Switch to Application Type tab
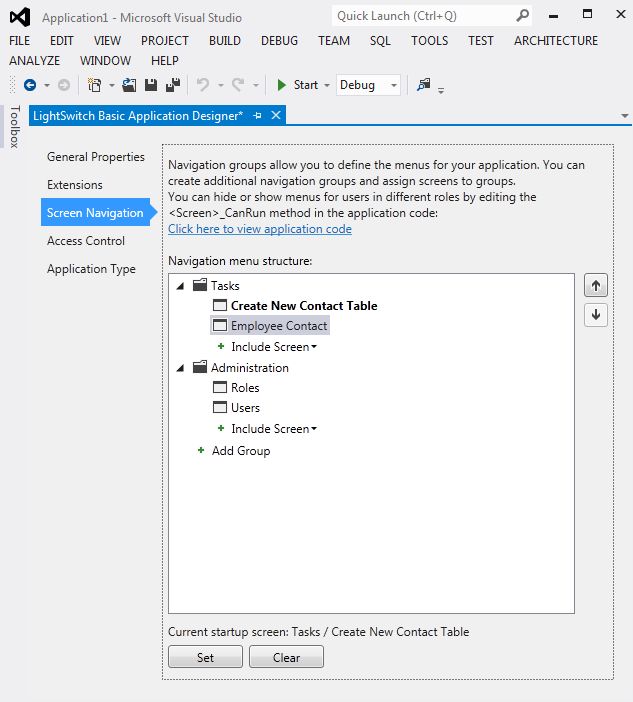The width and height of the screenshot is (633, 702). 91,269
